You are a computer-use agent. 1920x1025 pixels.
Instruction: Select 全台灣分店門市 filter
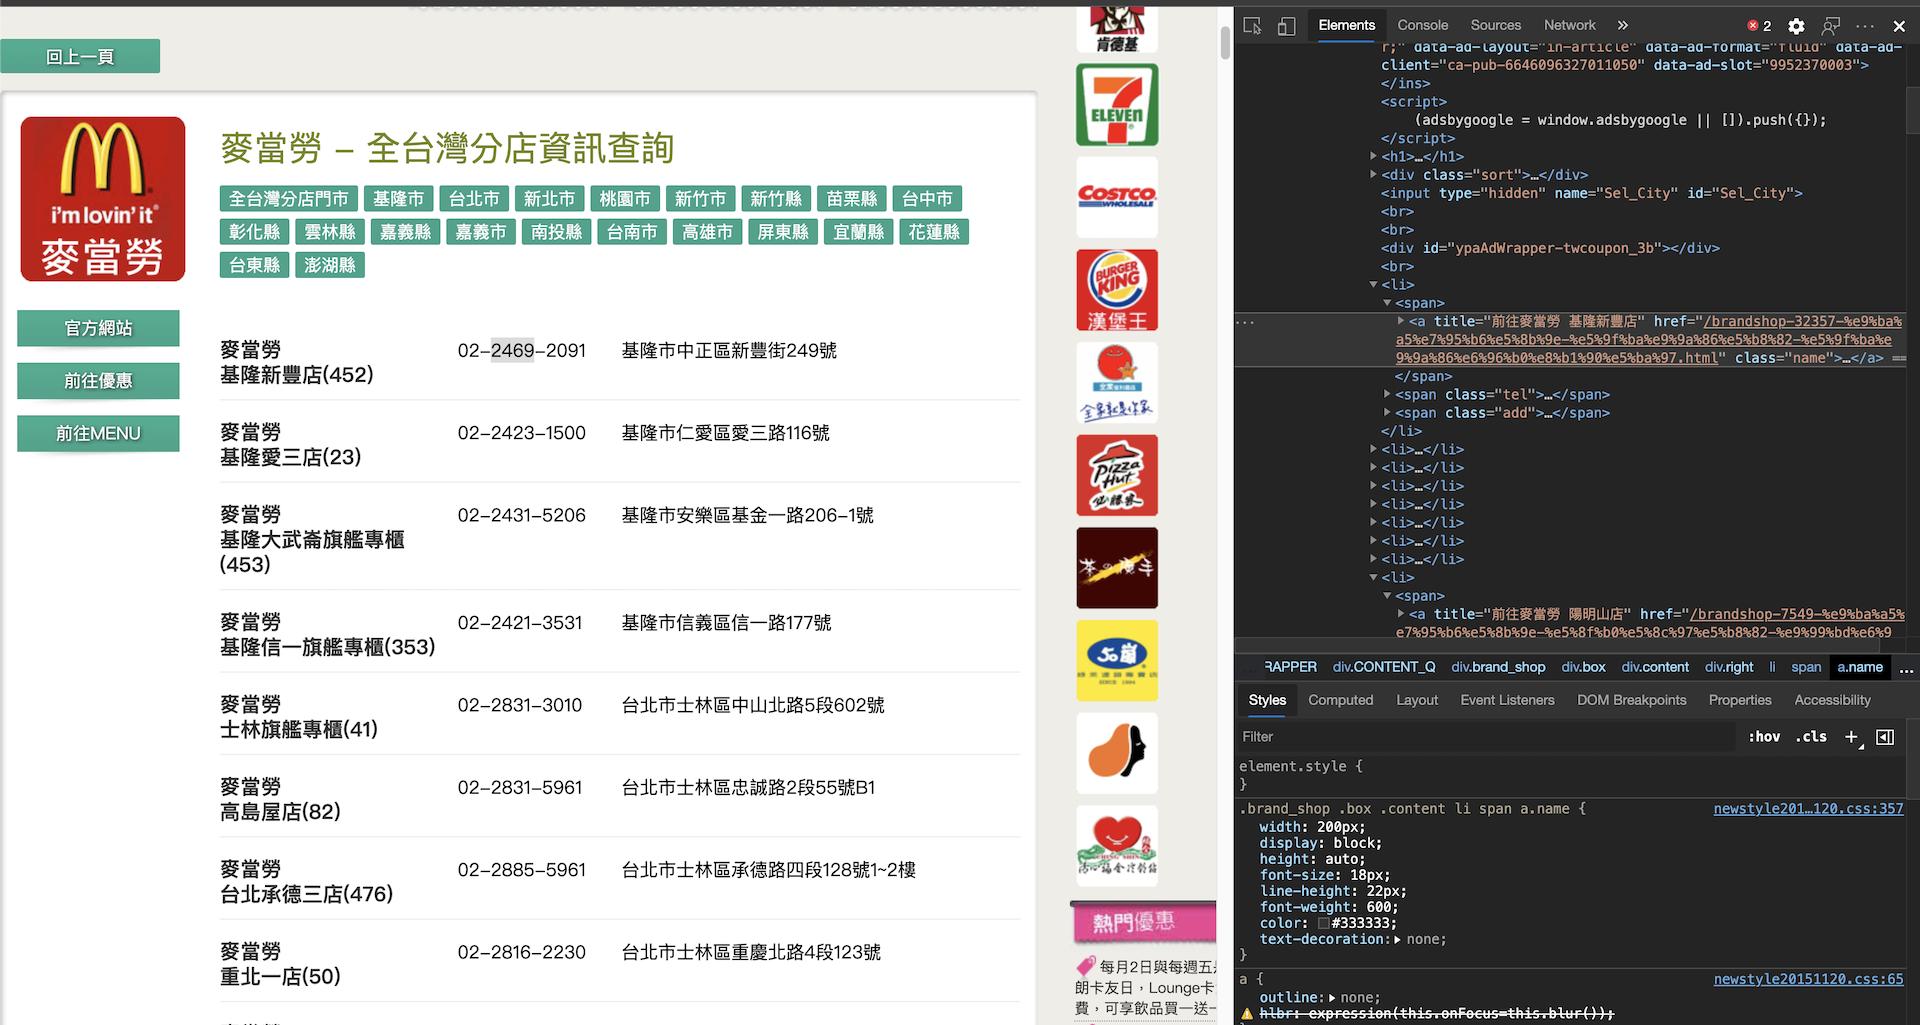289,199
